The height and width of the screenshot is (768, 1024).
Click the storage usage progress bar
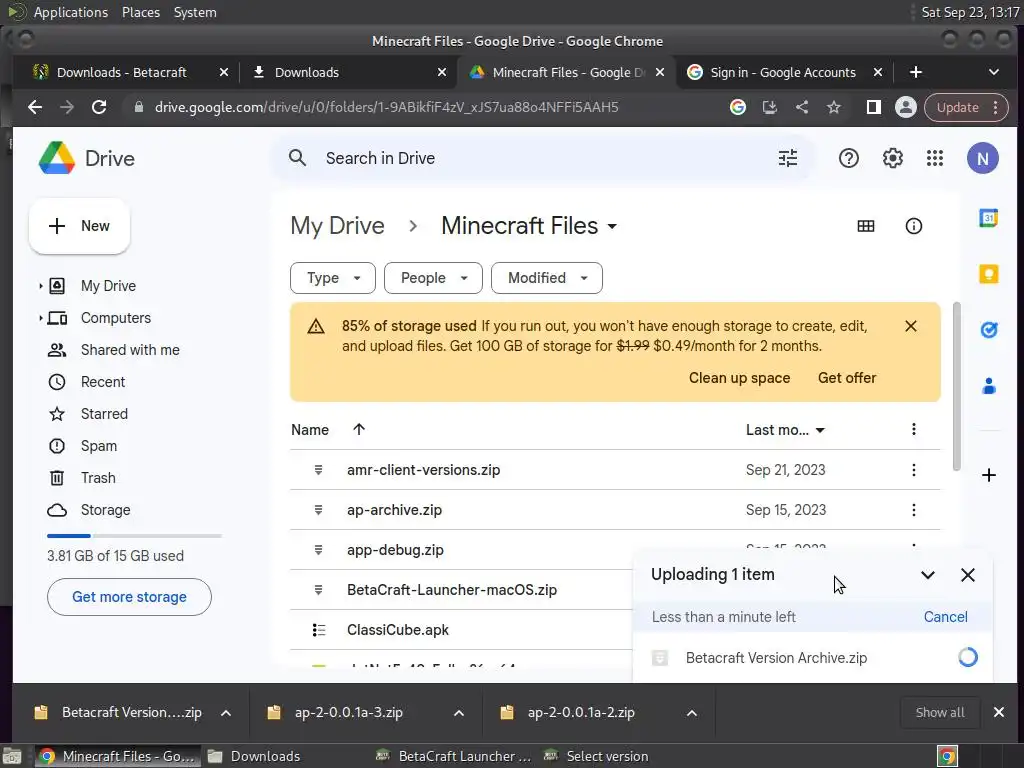click(x=135, y=536)
